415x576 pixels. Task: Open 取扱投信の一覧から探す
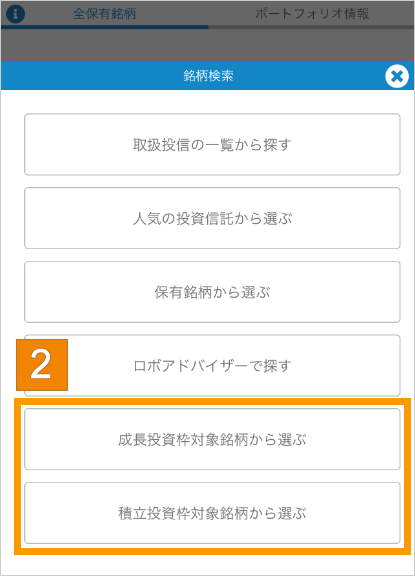click(212, 144)
